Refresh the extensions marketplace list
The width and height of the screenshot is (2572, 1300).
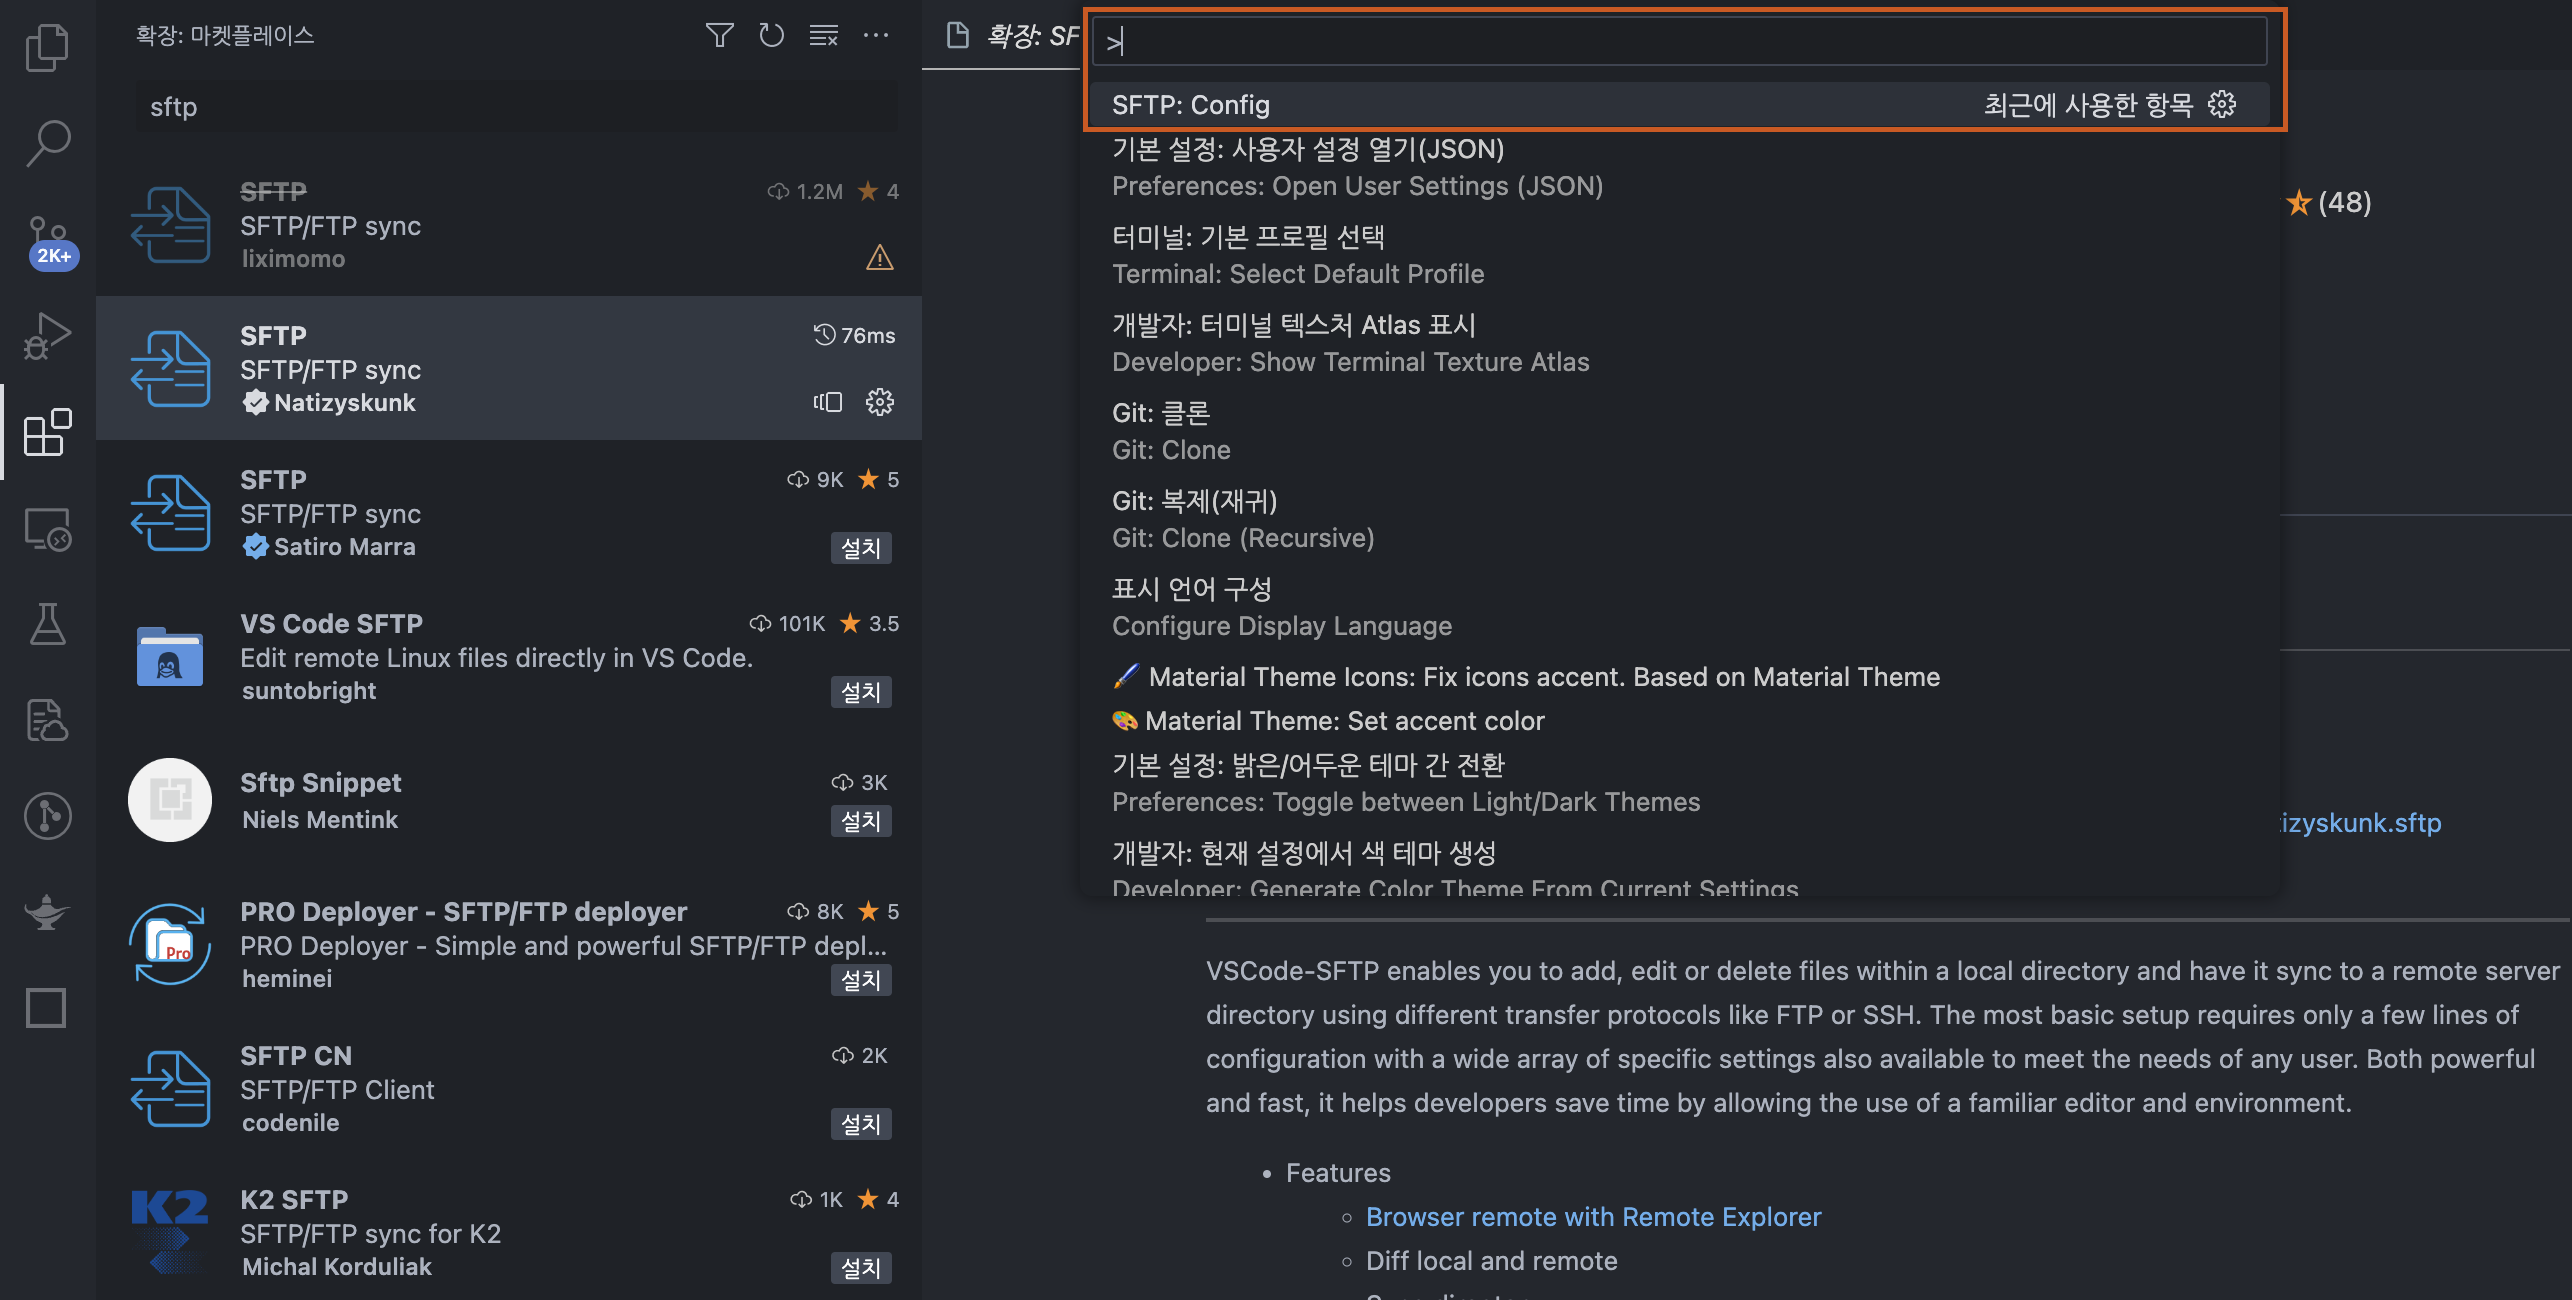pos(771,36)
